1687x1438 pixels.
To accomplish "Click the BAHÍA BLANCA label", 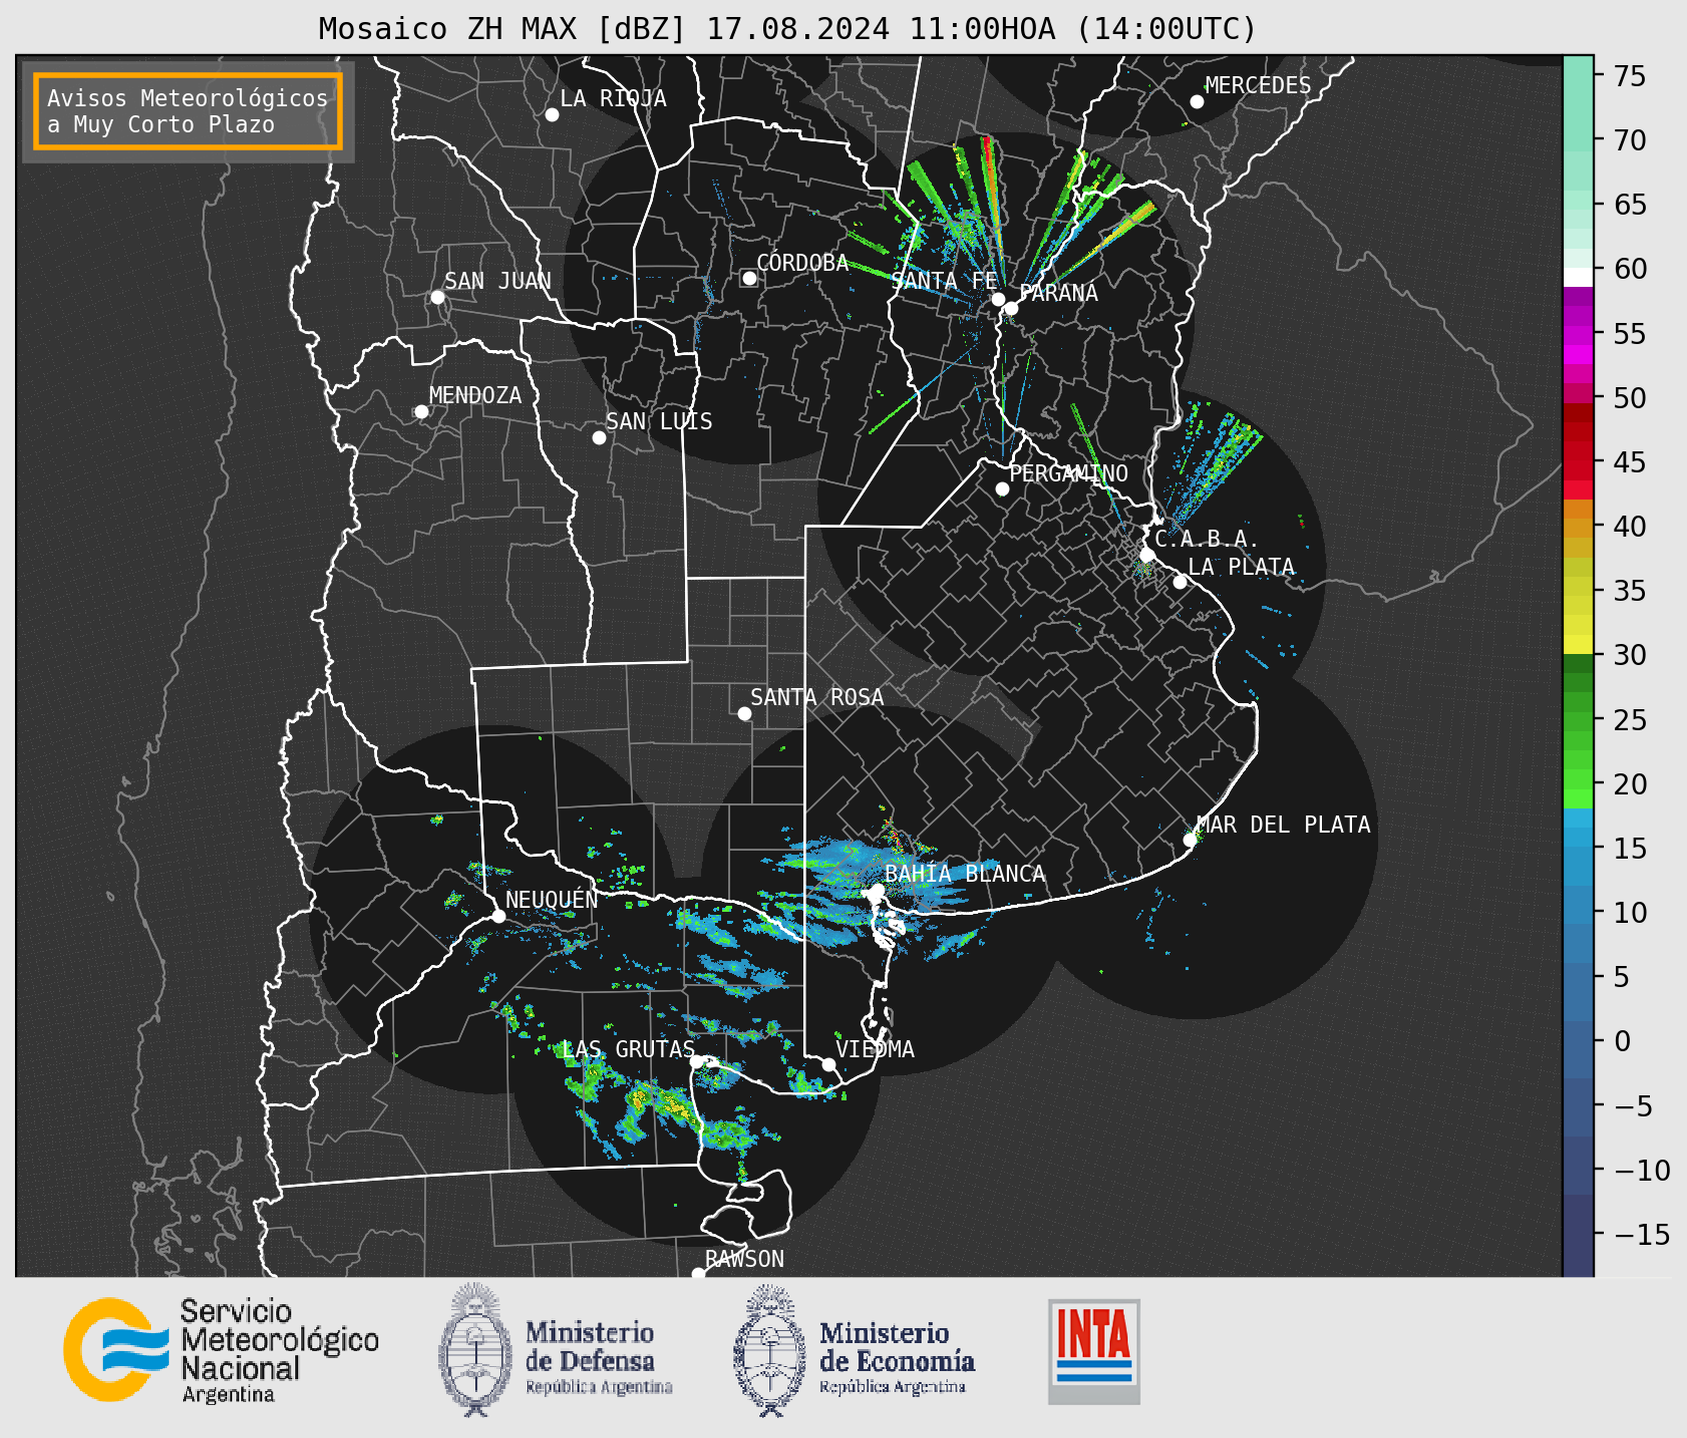I will coord(965,874).
